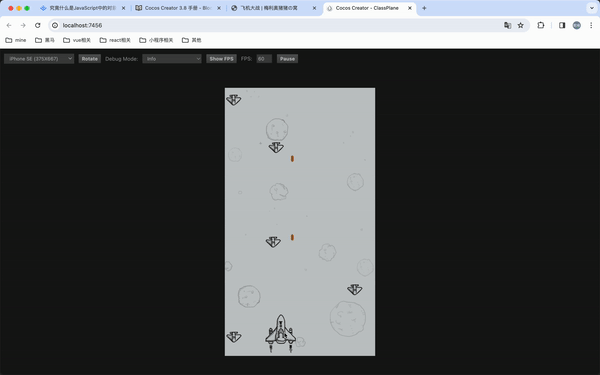
Task: Pause the game preview
Action: (x=287, y=59)
